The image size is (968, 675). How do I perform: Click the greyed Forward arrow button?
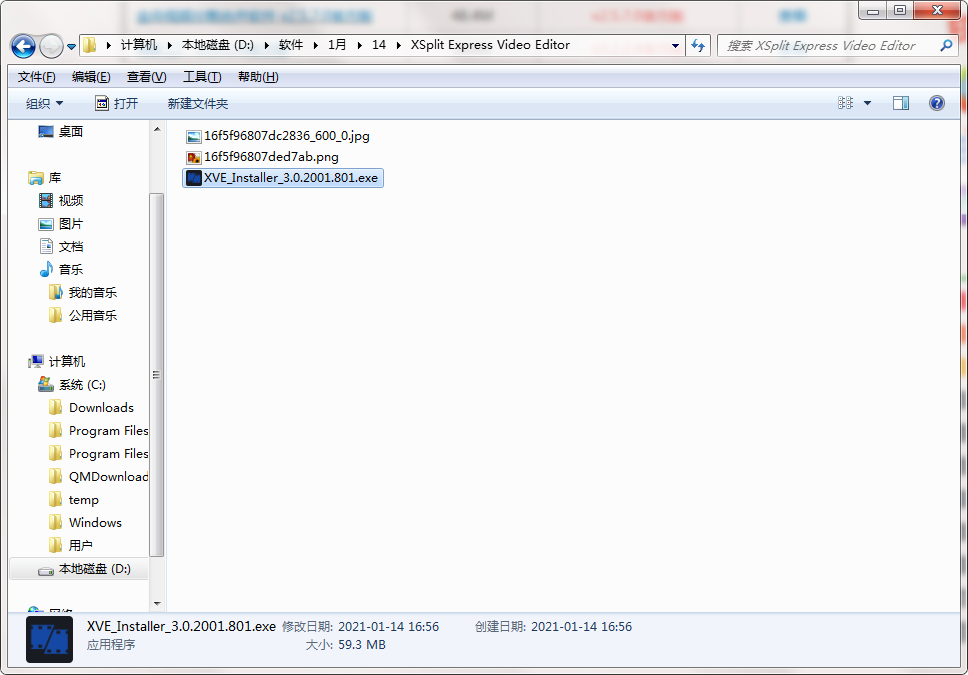(51, 46)
